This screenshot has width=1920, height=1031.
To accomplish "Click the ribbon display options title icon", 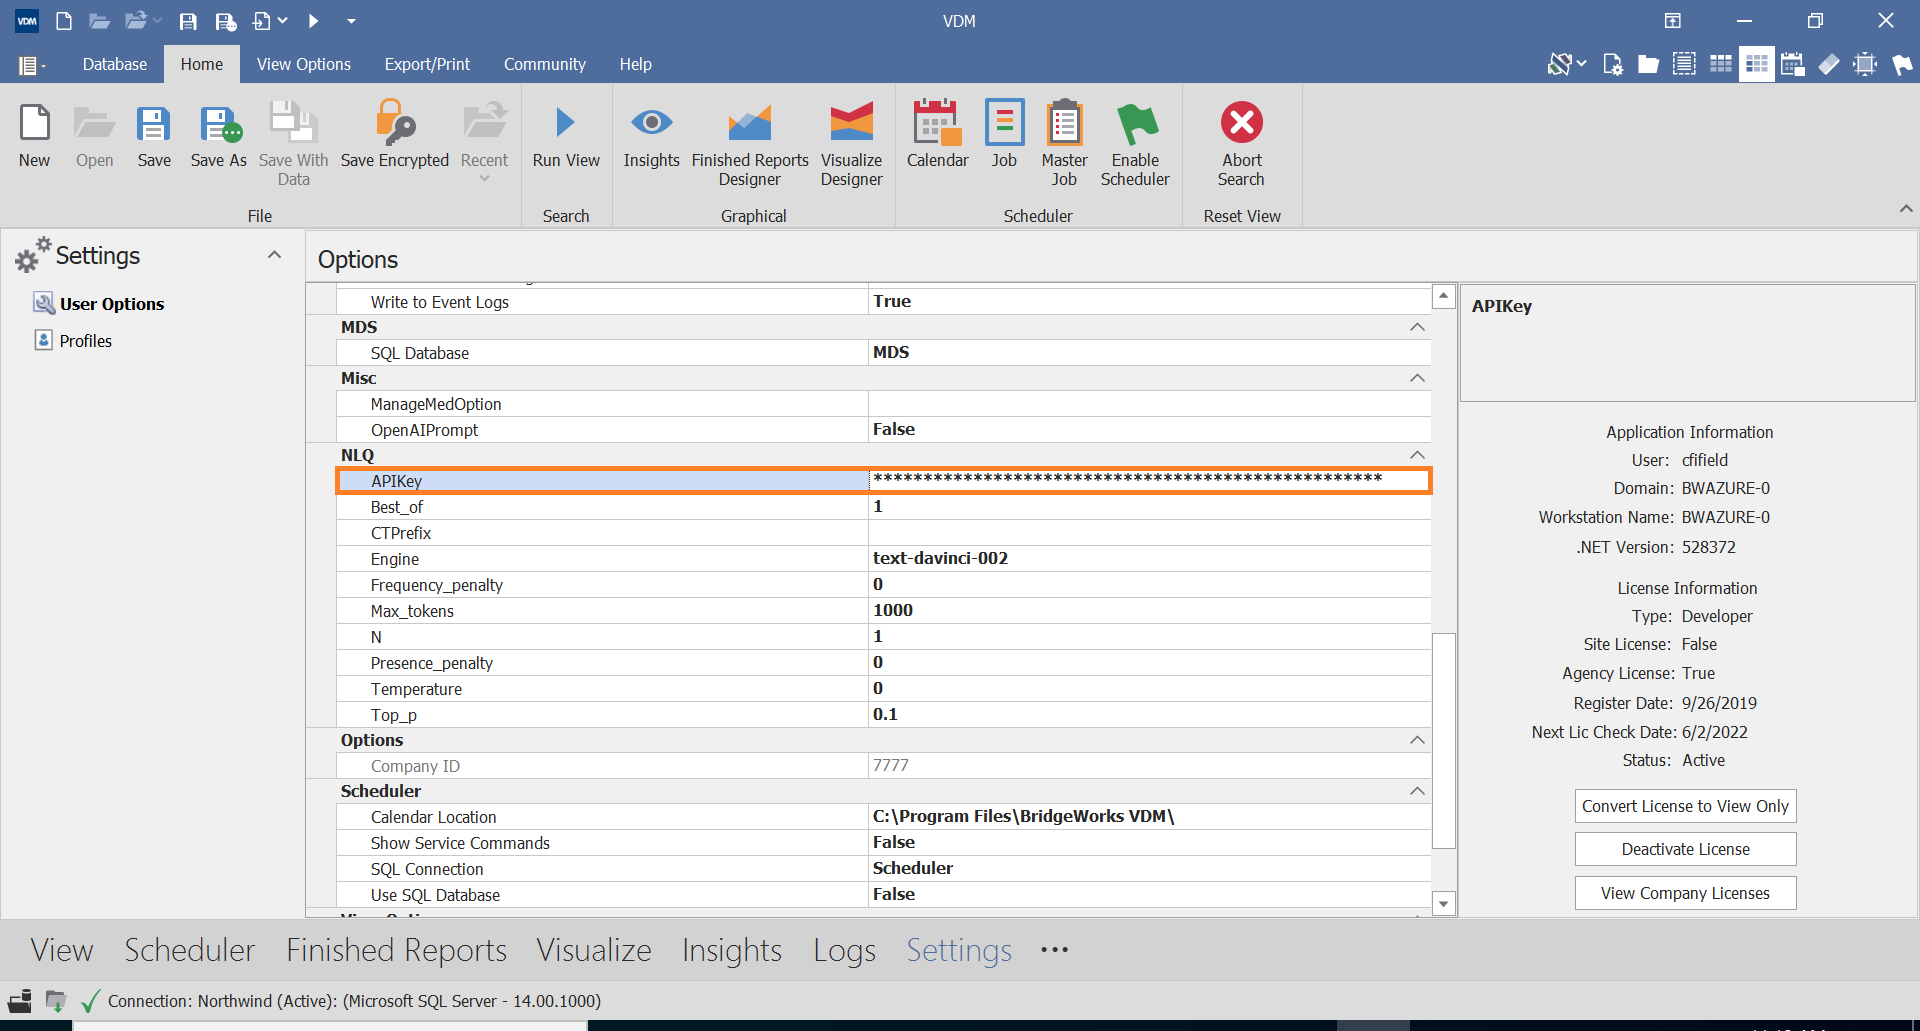I will pos(1672,20).
